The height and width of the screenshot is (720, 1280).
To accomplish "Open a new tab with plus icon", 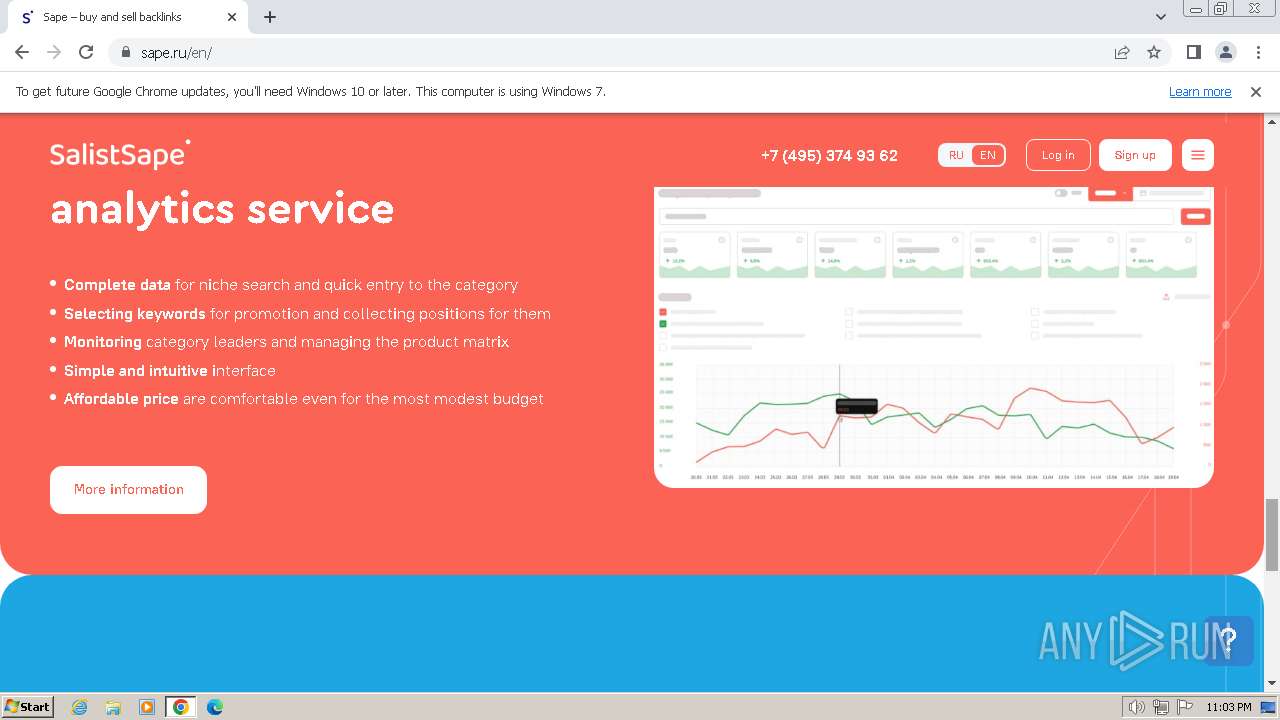I will click(x=270, y=17).
